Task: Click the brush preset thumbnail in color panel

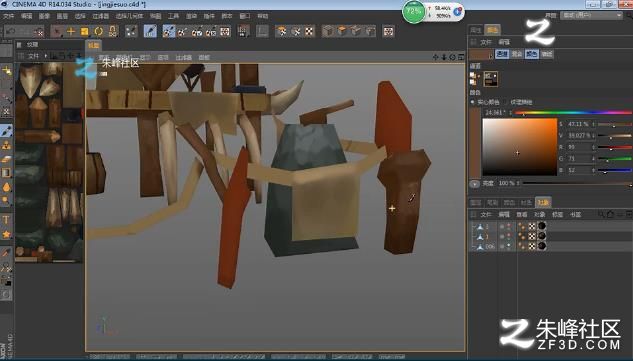Action: 490,79
